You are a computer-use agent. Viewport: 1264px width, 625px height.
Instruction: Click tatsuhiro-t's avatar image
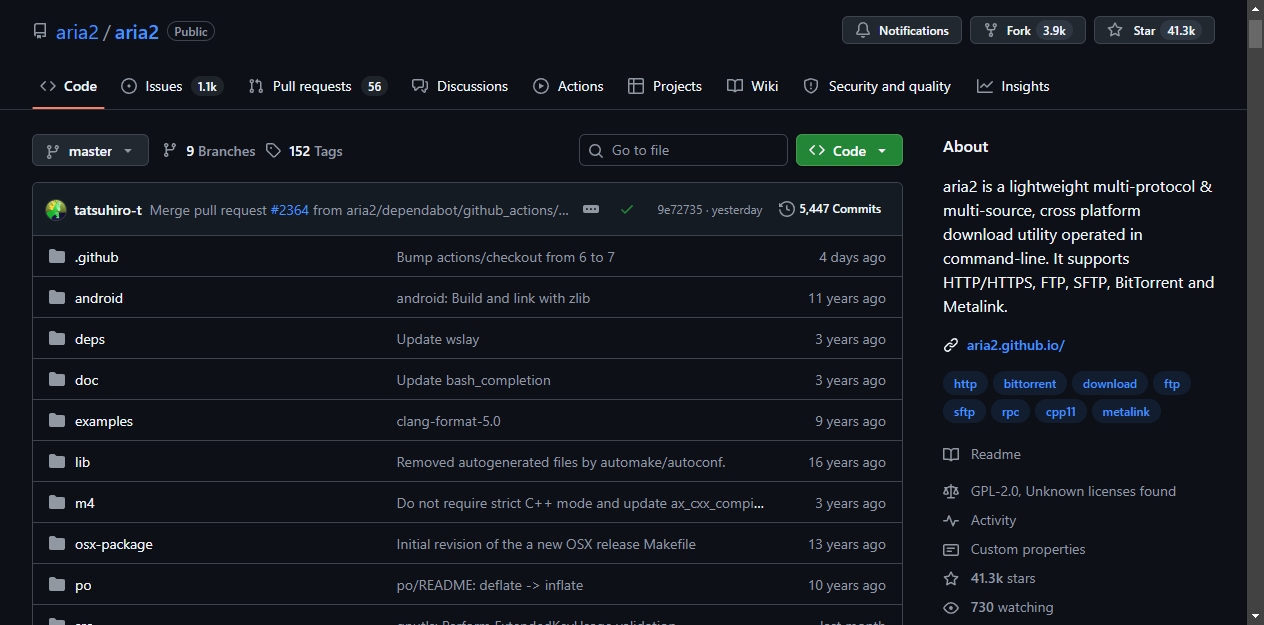point(56,210)
